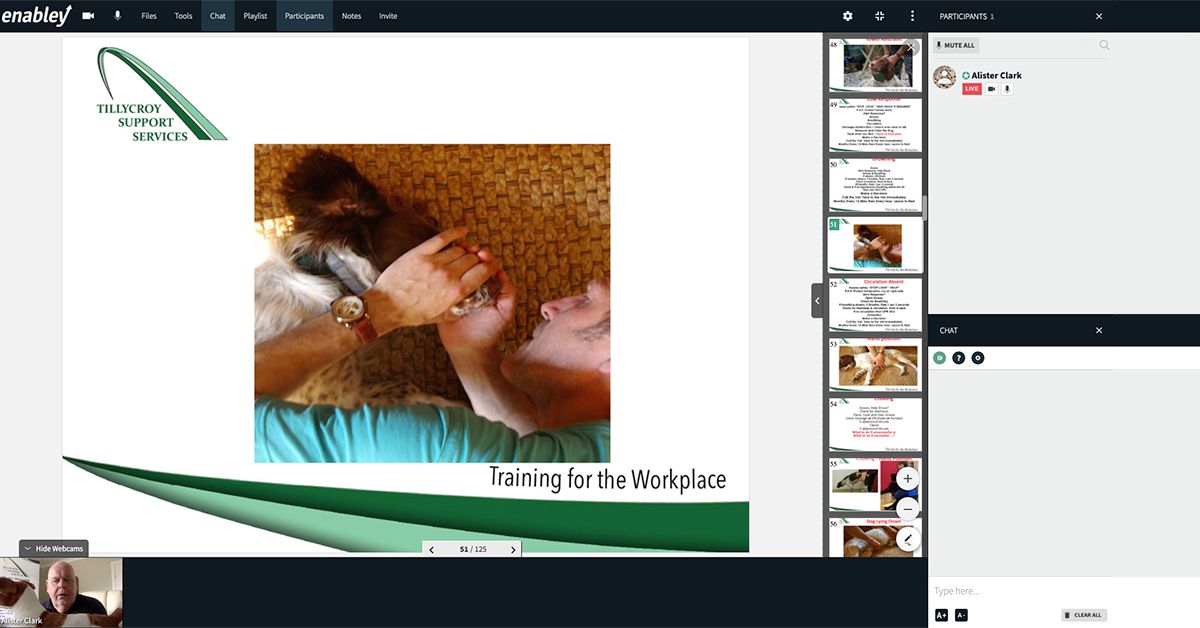The width and height of the screenshot is (1200, 628).
Task: Open the three-dot more options menu
Action: pos(912,16)
